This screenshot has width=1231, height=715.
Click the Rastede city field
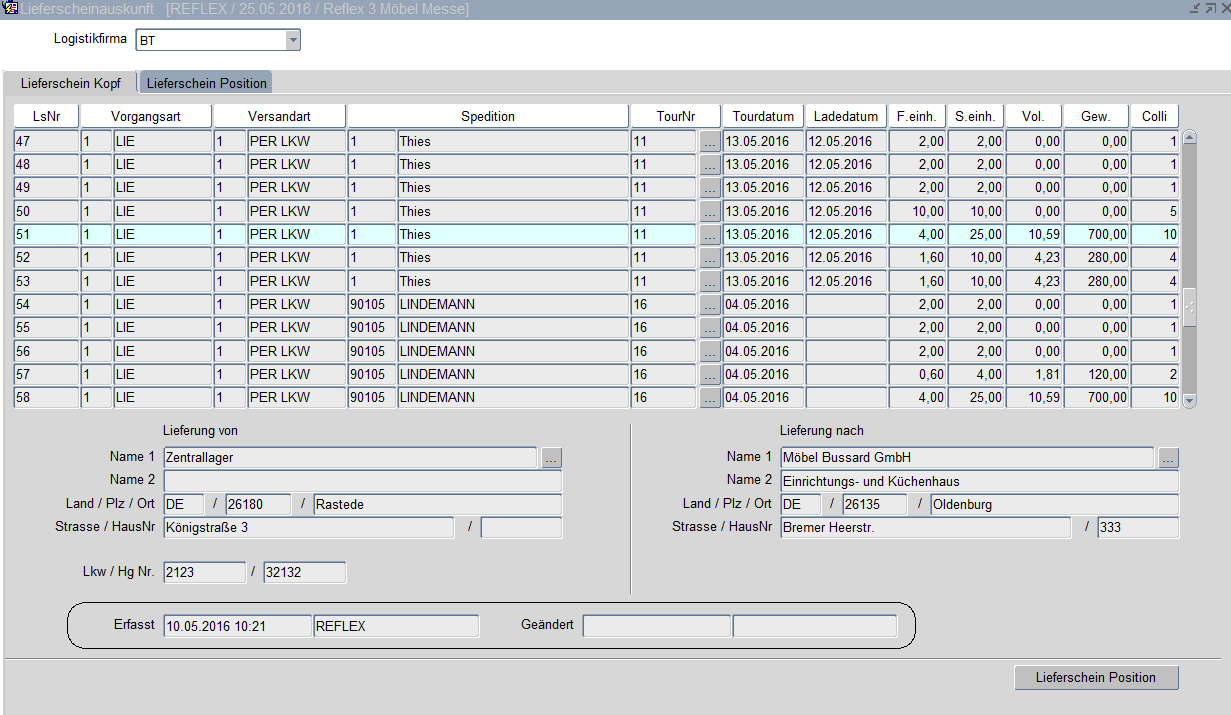click(437, 505)
